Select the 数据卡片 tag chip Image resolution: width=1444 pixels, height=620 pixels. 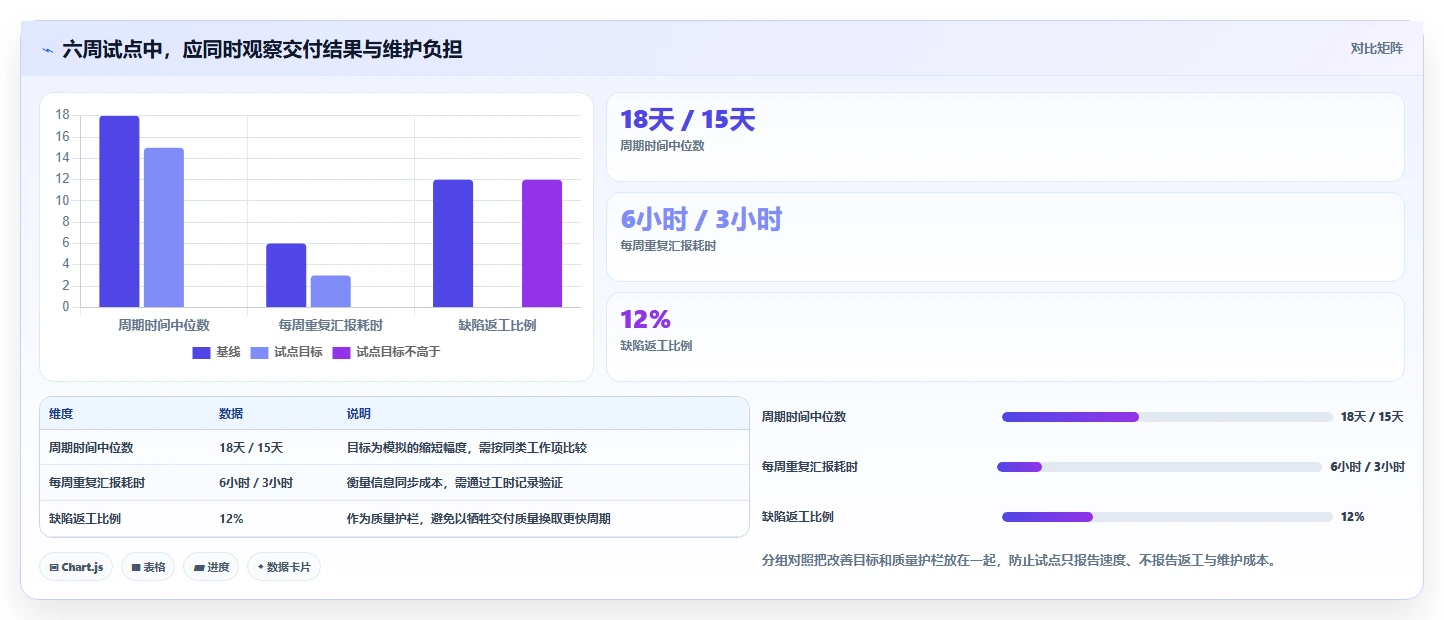[284, 567]
